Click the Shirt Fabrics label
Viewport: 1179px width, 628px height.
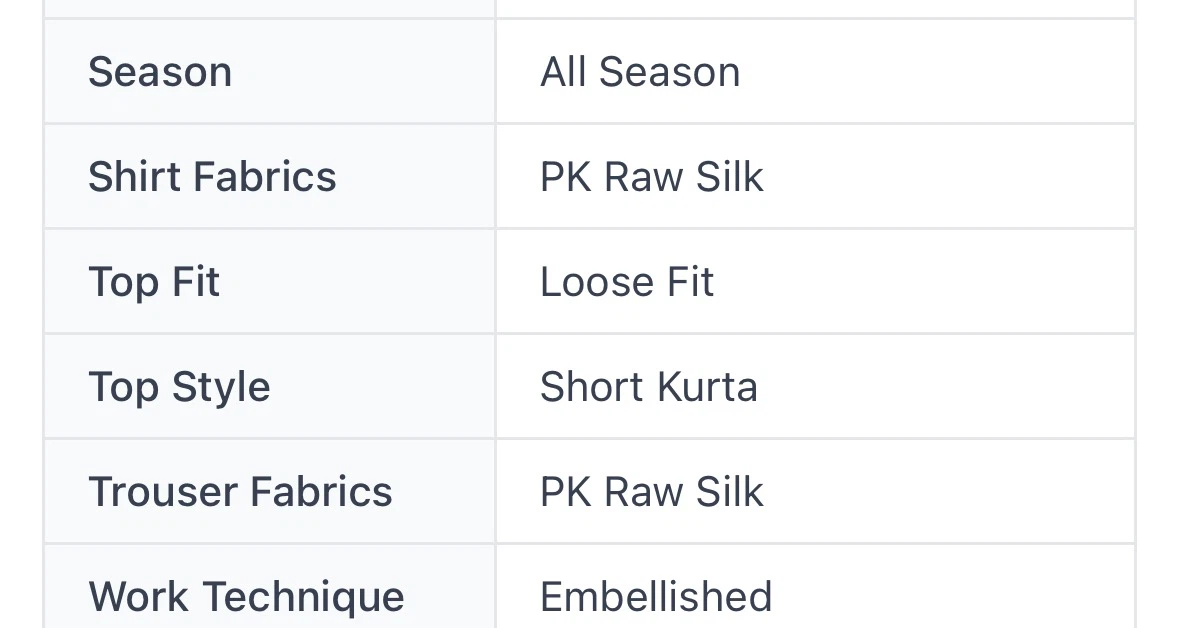click(212, 177)
